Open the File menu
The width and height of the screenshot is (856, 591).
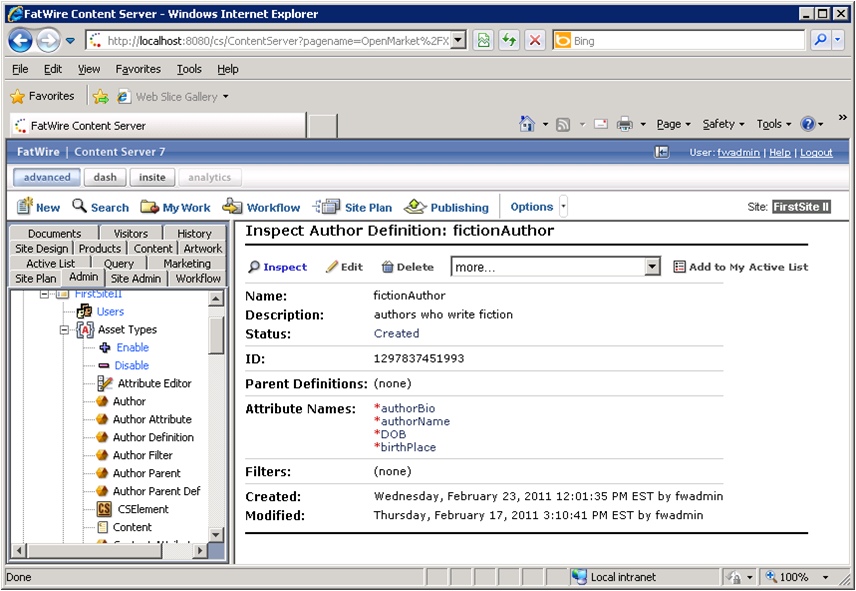20,69
